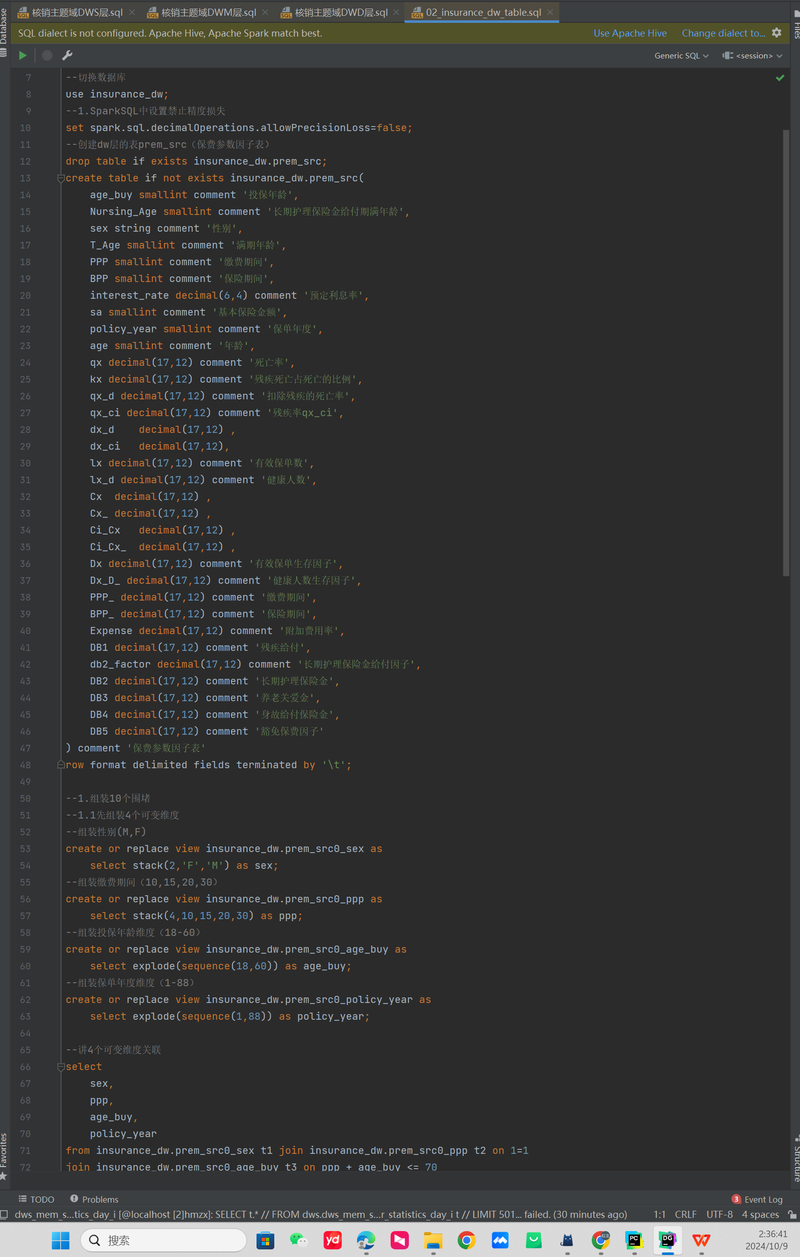Screen dimensions: 800x1257
Task: Open the blue chat-bubble app in the taskbar
Action: point(500,1240)
